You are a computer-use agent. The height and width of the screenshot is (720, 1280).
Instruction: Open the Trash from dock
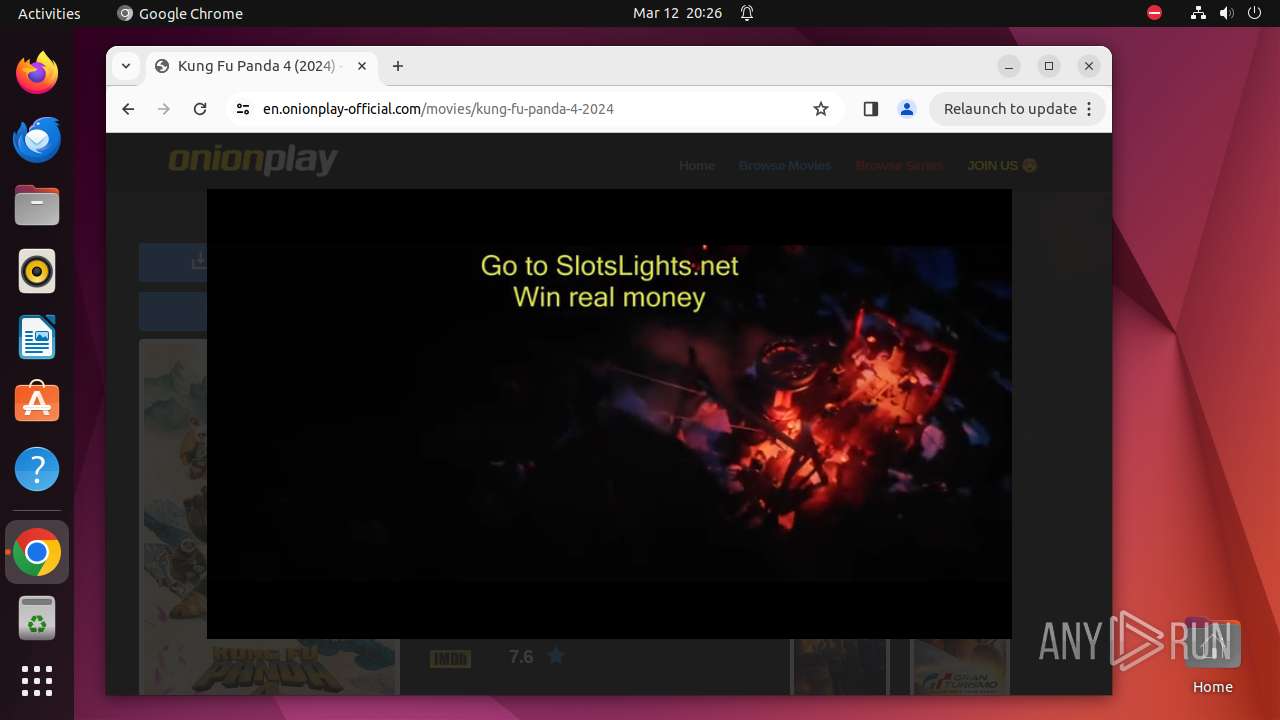tap(37, 618)
